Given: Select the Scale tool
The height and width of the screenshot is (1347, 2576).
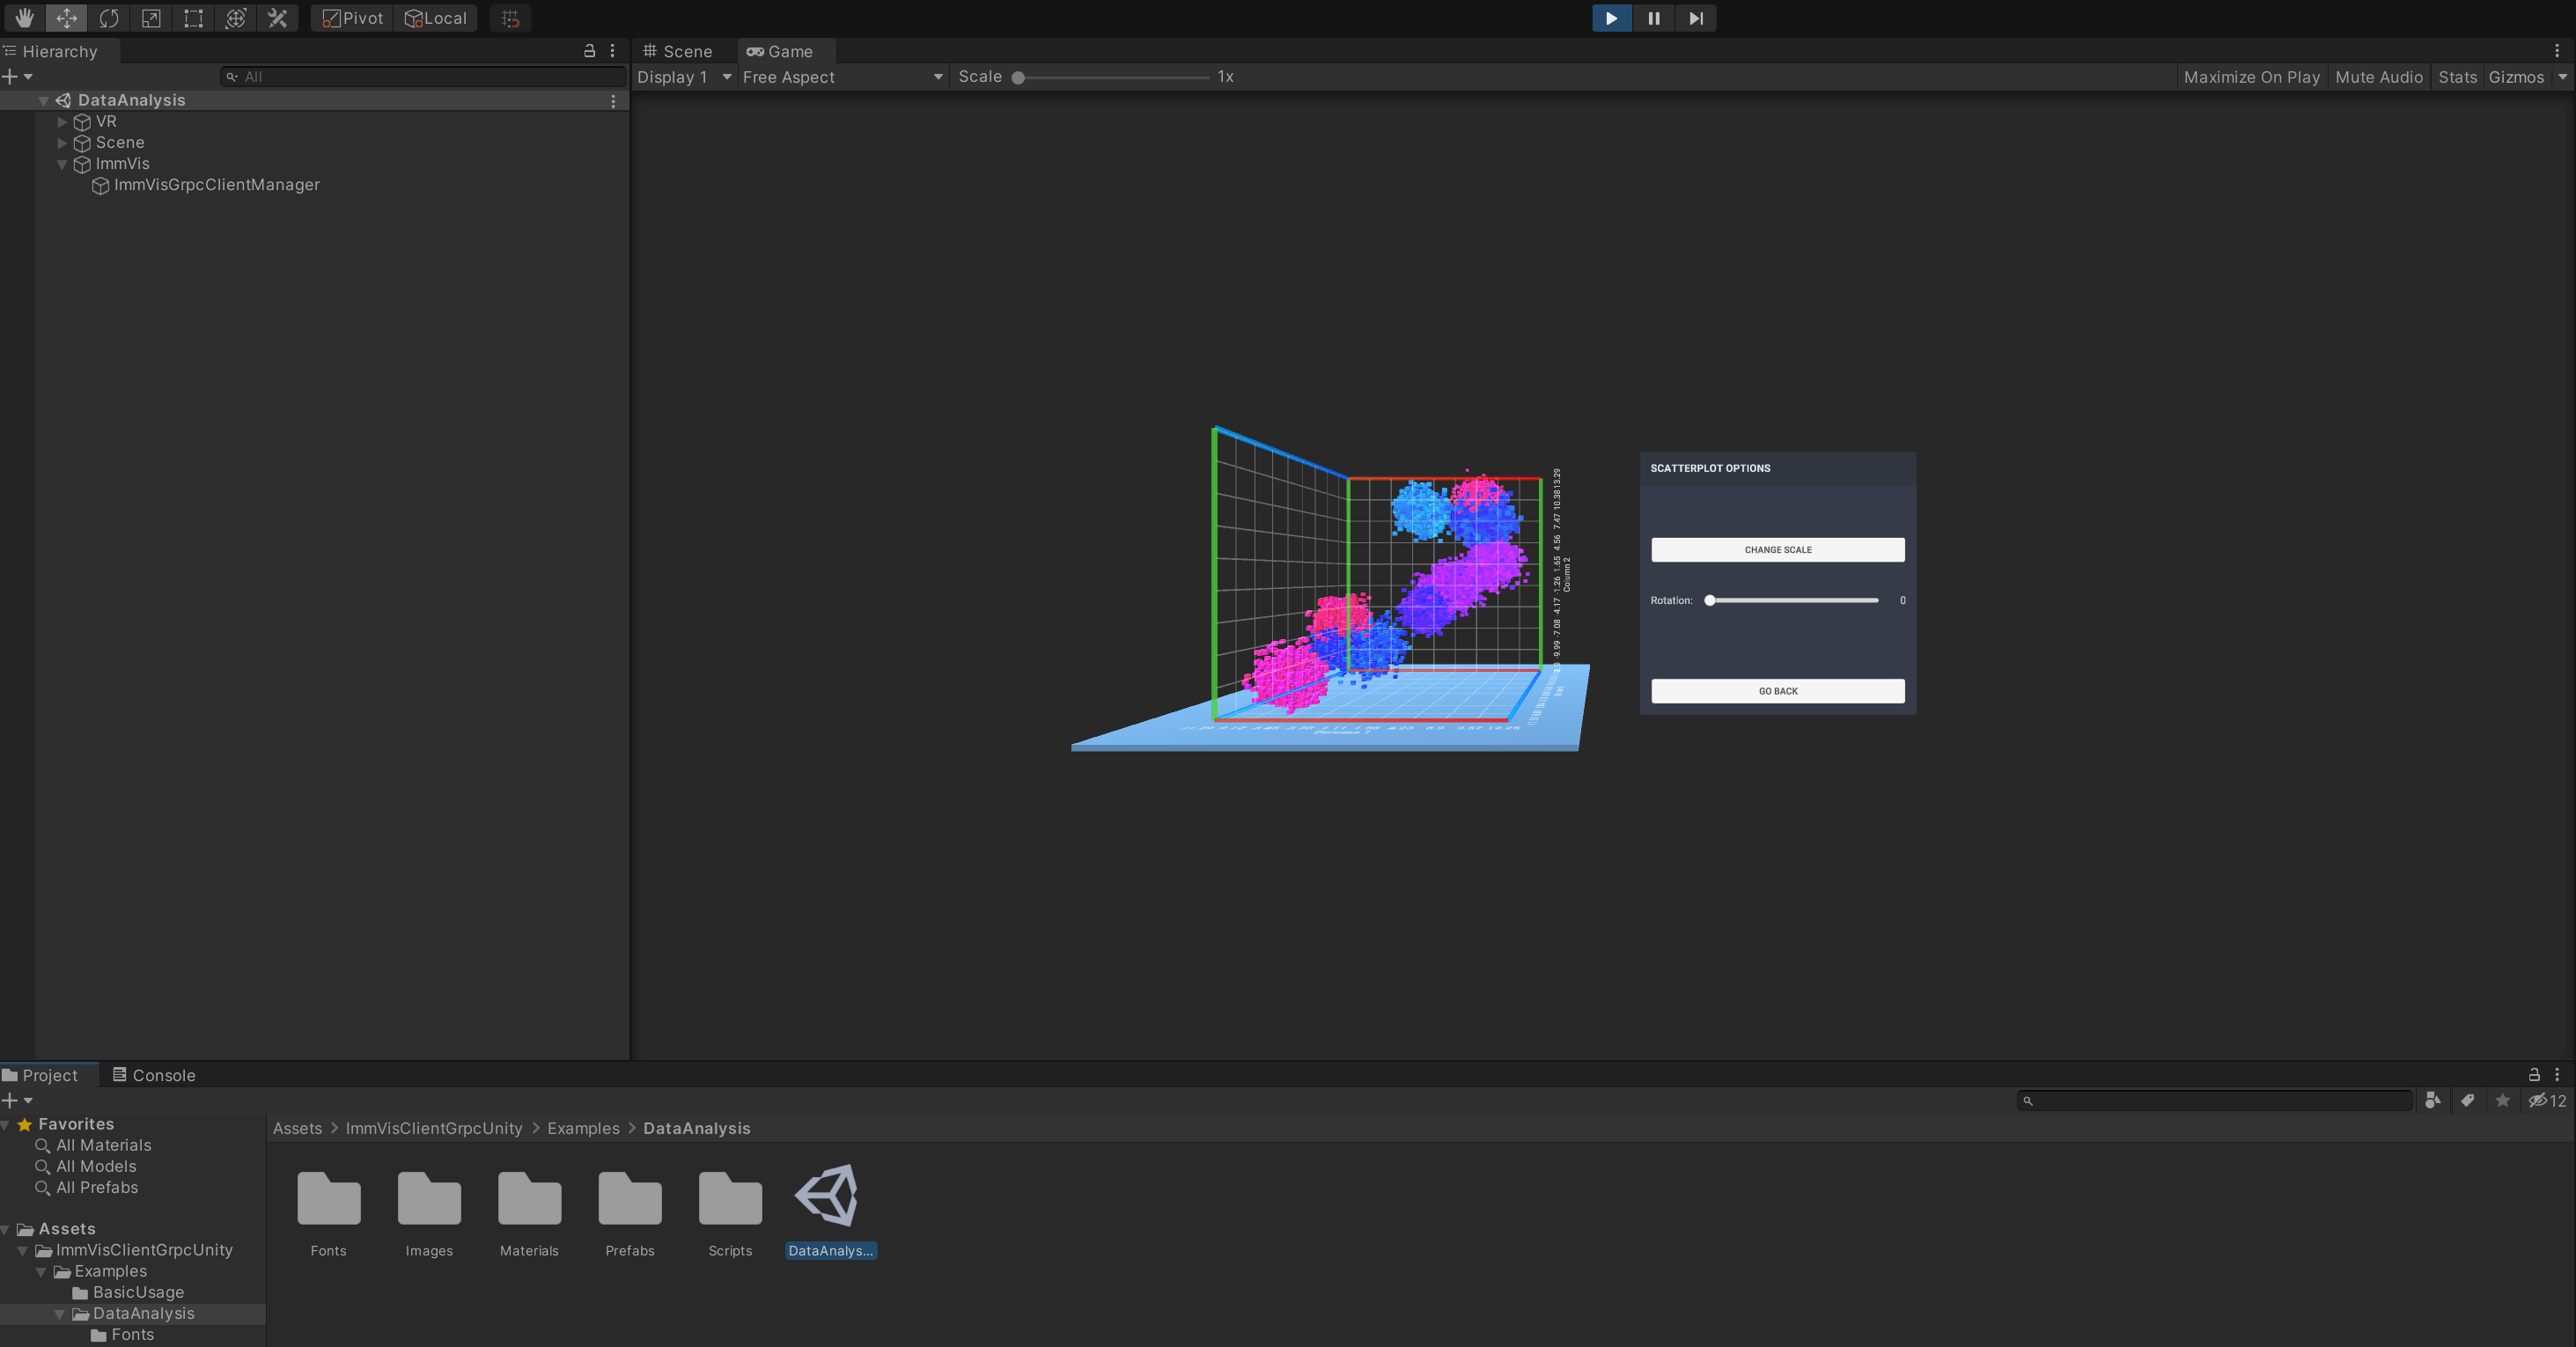Looking at the screenshot, I should [x=151, y=18].
